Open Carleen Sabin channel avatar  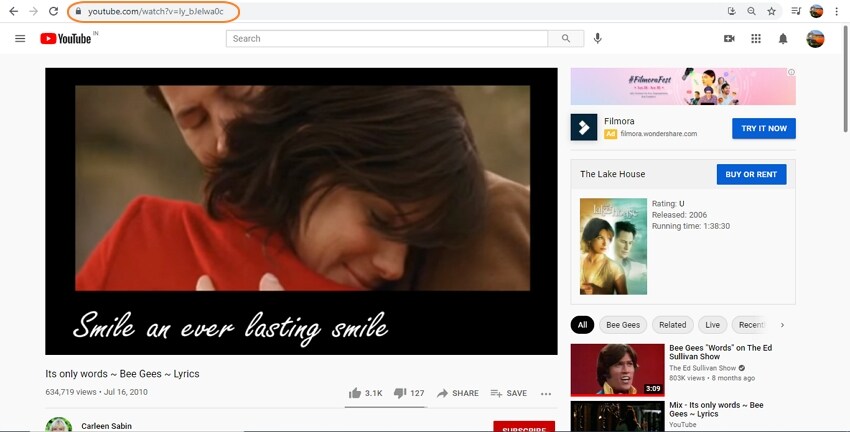pos(59,425)
